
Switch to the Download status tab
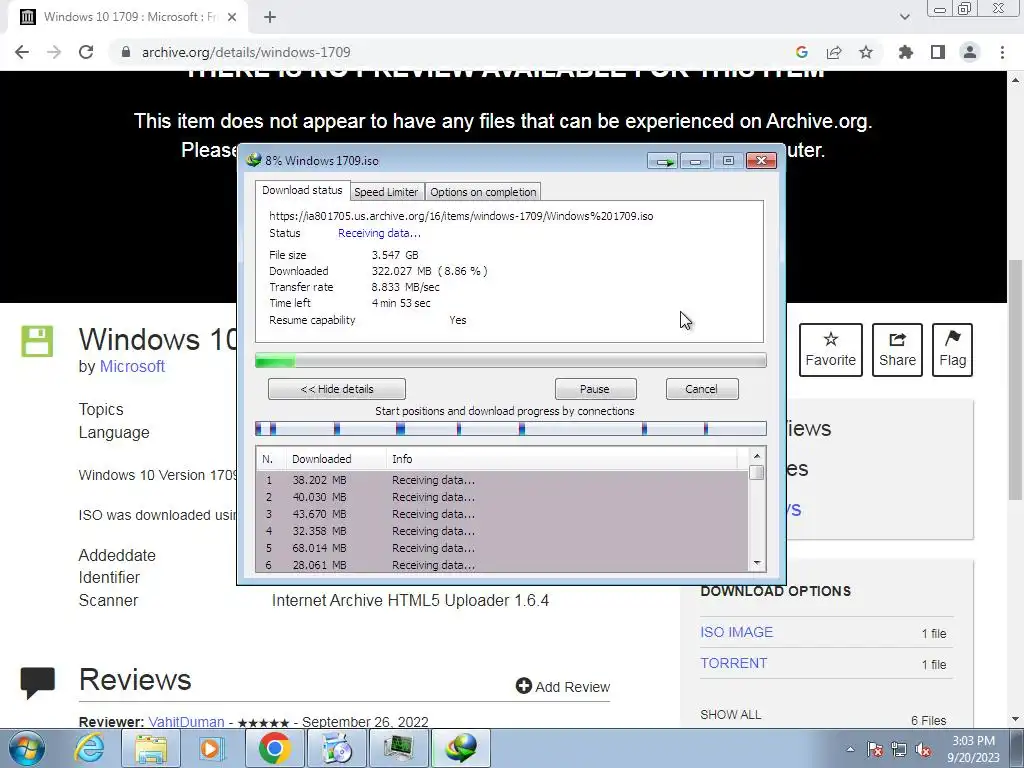pos(302,190)
